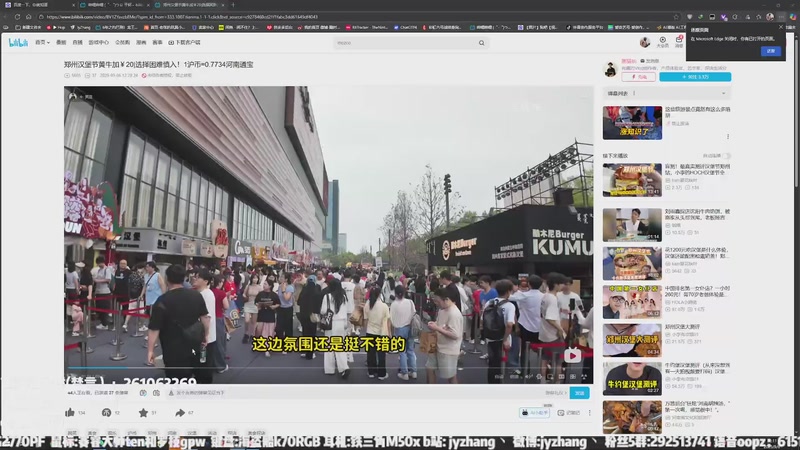Open the messages icon with red badge
This screenshot has height=450, width=800.
coord(679,42)
